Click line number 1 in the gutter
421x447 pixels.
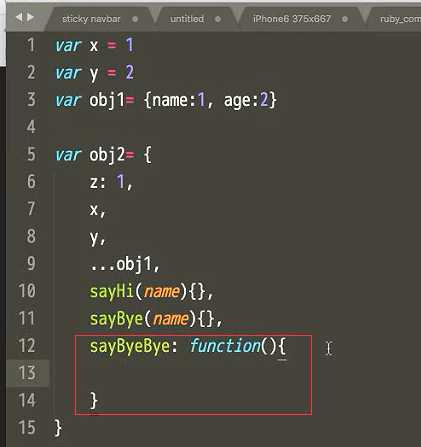(31, 45)
